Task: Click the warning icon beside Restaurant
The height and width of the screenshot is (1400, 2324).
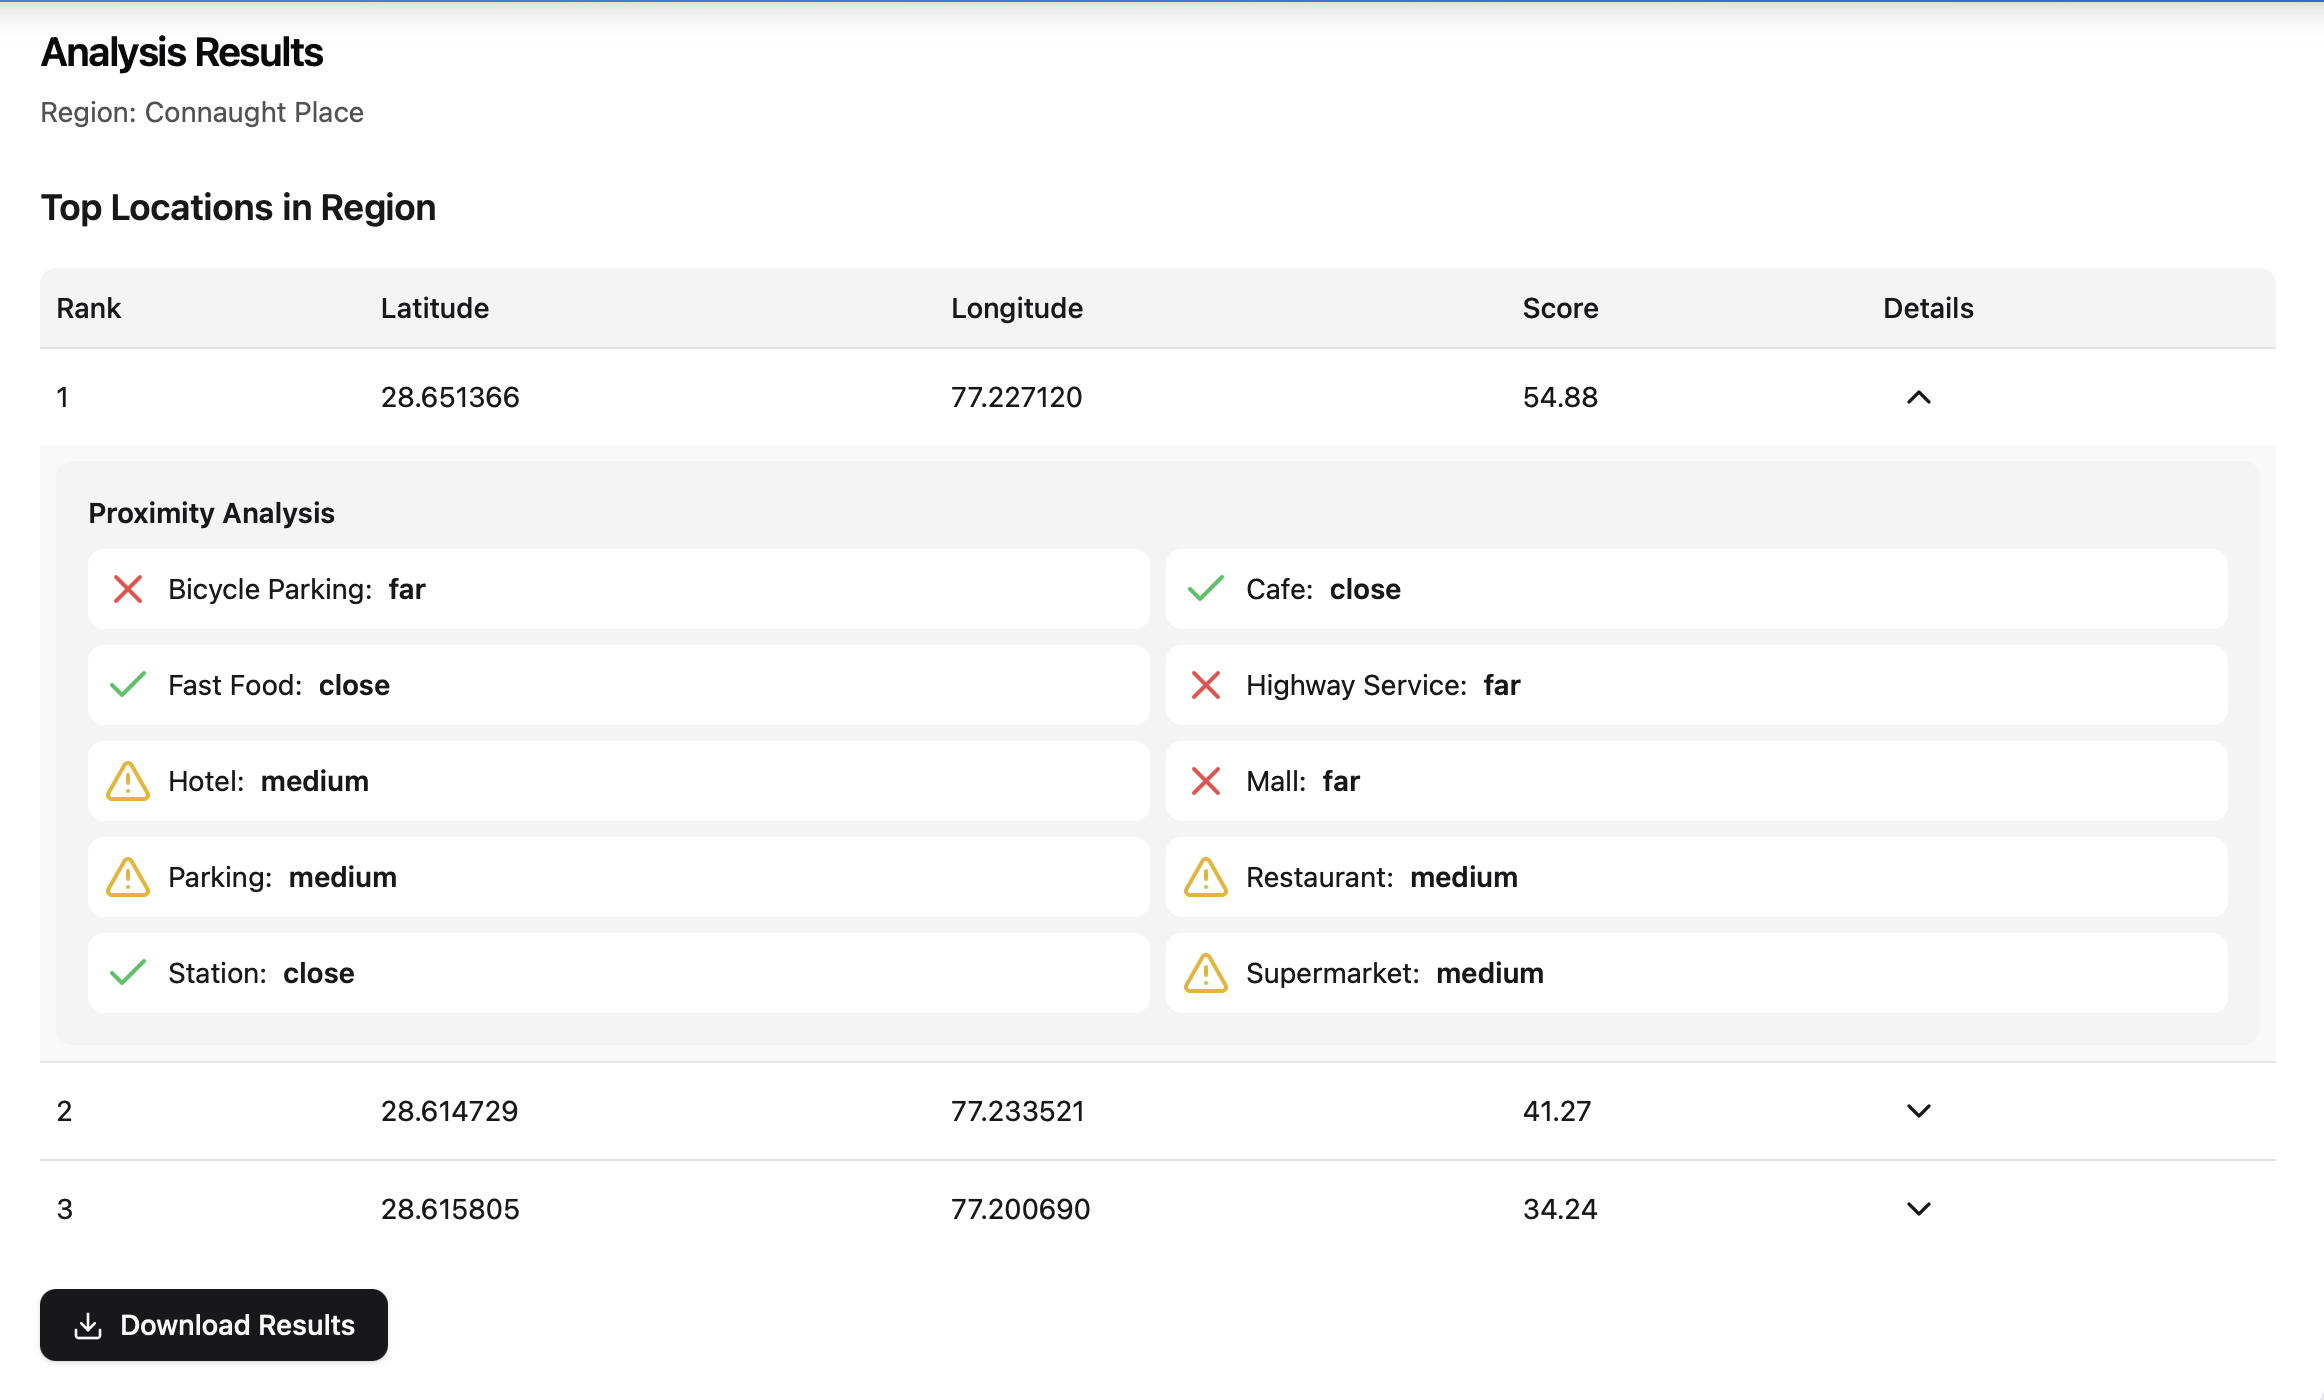Action: click(x=1206, y=877)
